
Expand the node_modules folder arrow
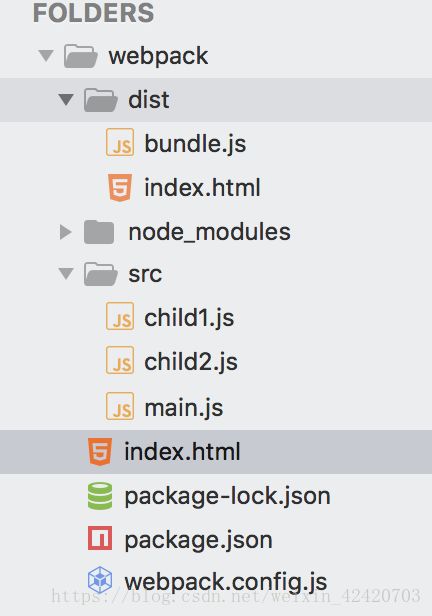click(65, 232)
